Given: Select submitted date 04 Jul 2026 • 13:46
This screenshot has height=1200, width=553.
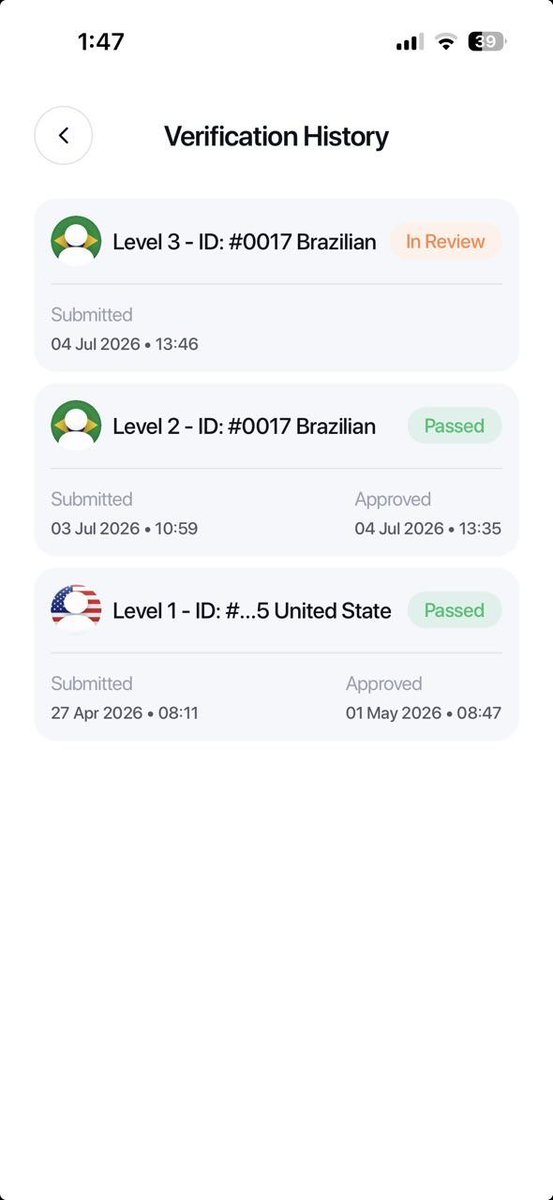Looking at the screenshot, I should point(125,344).
